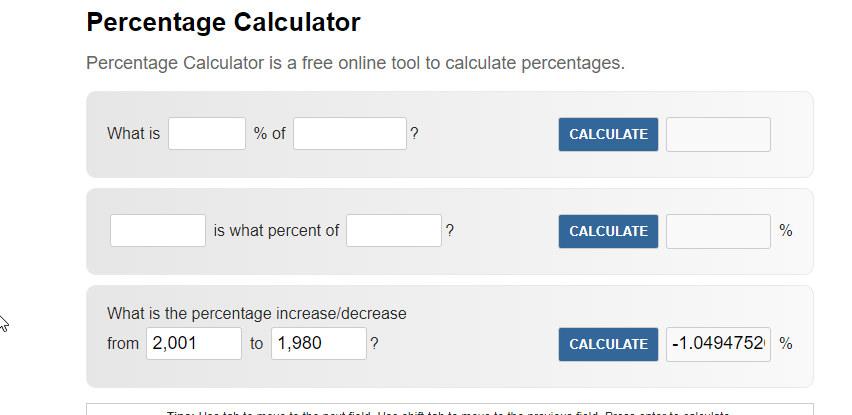Focus the empty field following "% of"
This screenshot has height=415, width=852.
click(349, 134)
